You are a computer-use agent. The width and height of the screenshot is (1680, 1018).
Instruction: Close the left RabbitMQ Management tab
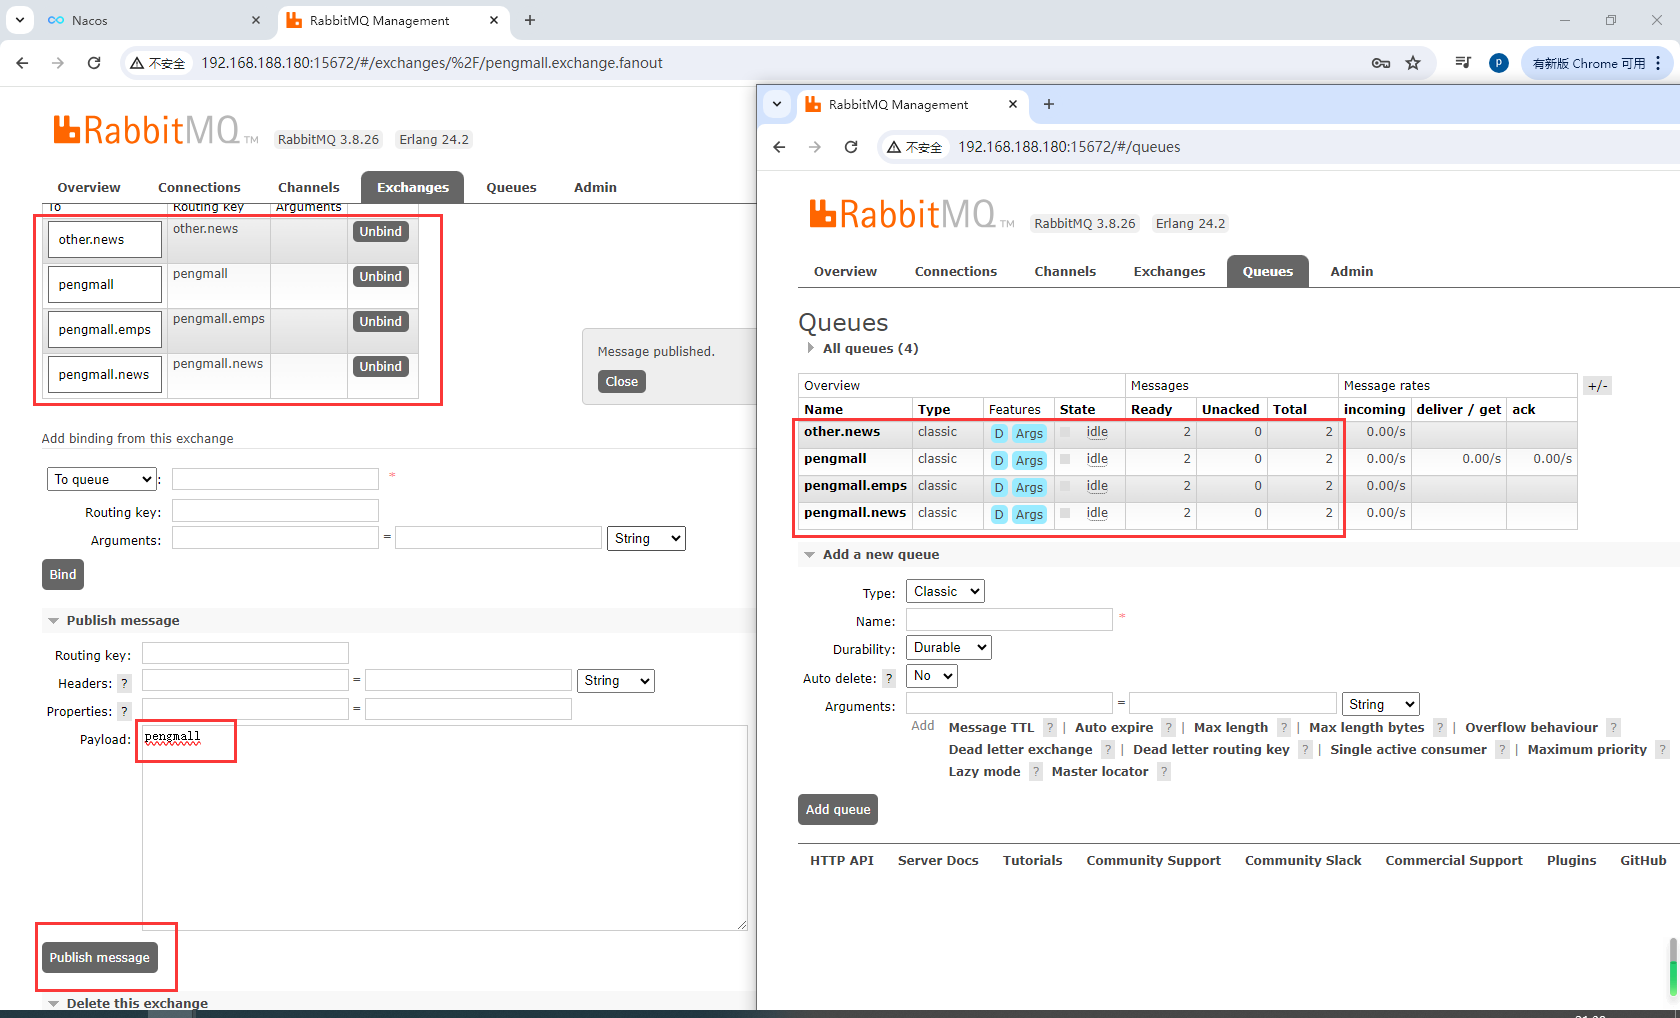(494, 20)
